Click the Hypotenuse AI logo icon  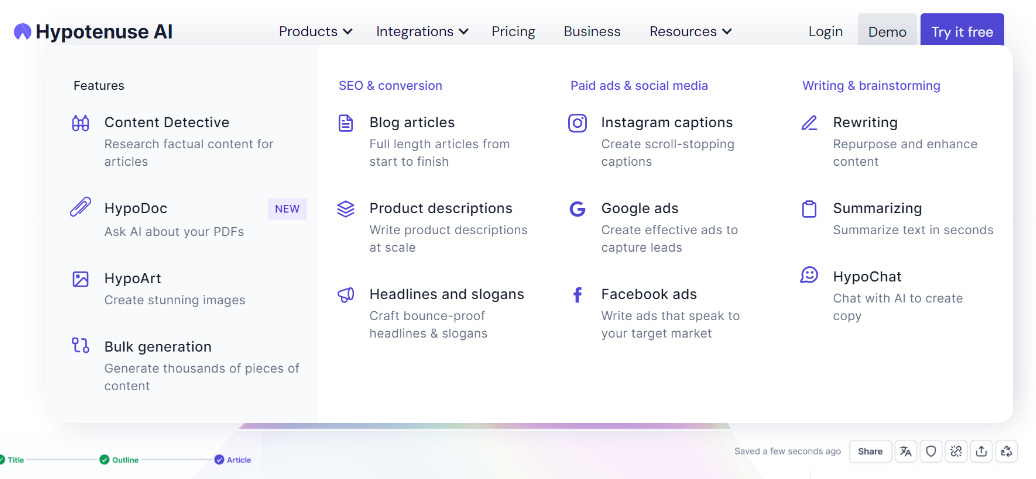(x=22, y=31)
